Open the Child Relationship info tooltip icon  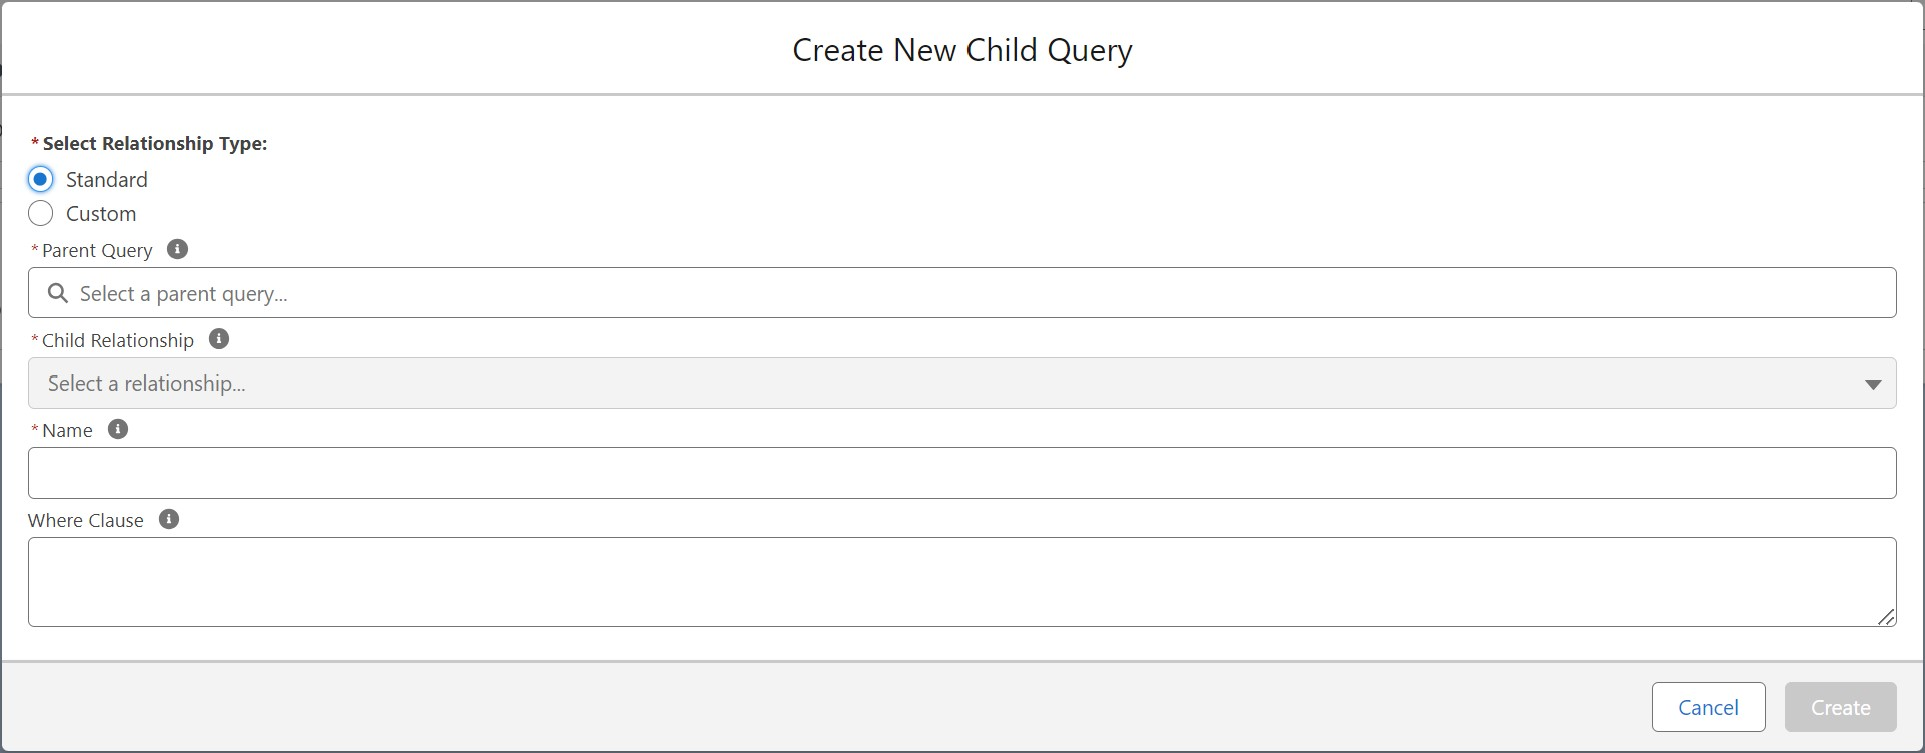click(x=219, y=338)
